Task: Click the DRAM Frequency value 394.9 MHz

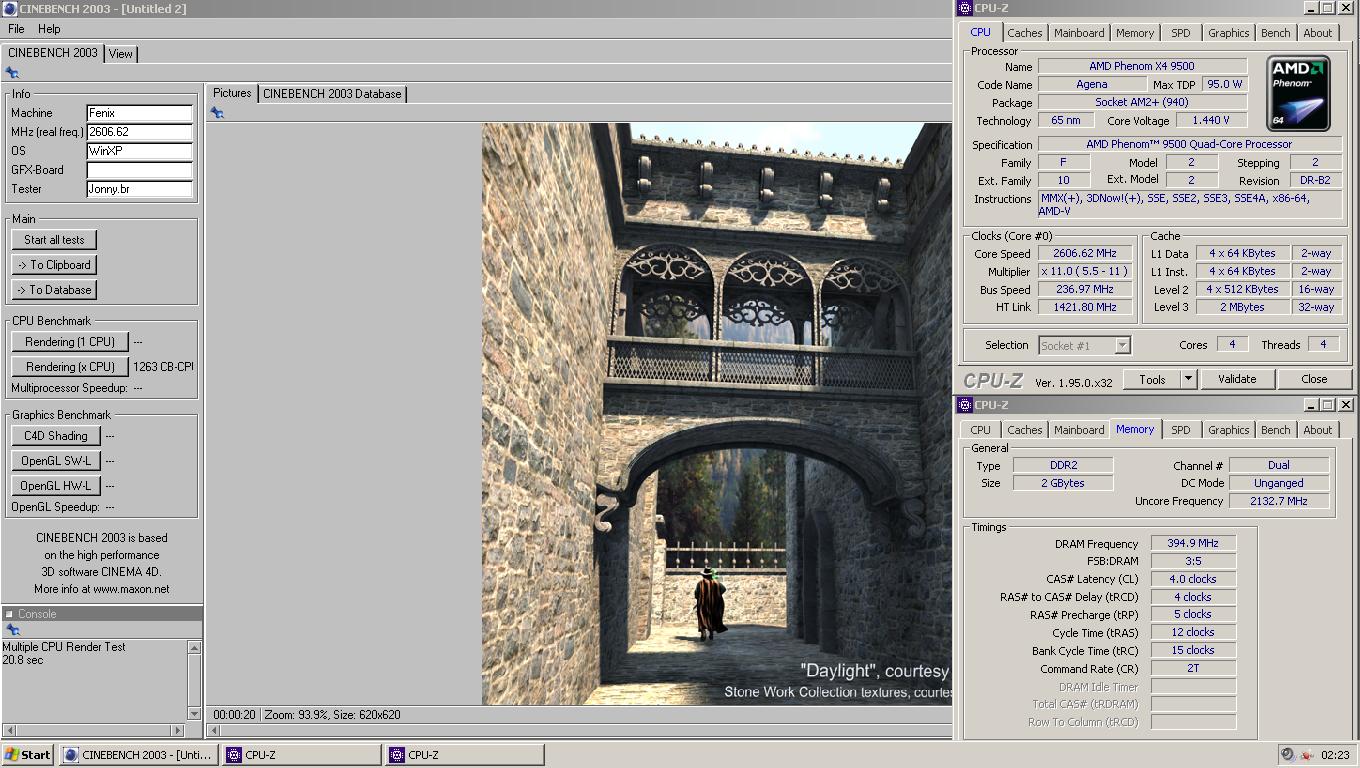Action: pyautogui.click(x=1193, y=543)
